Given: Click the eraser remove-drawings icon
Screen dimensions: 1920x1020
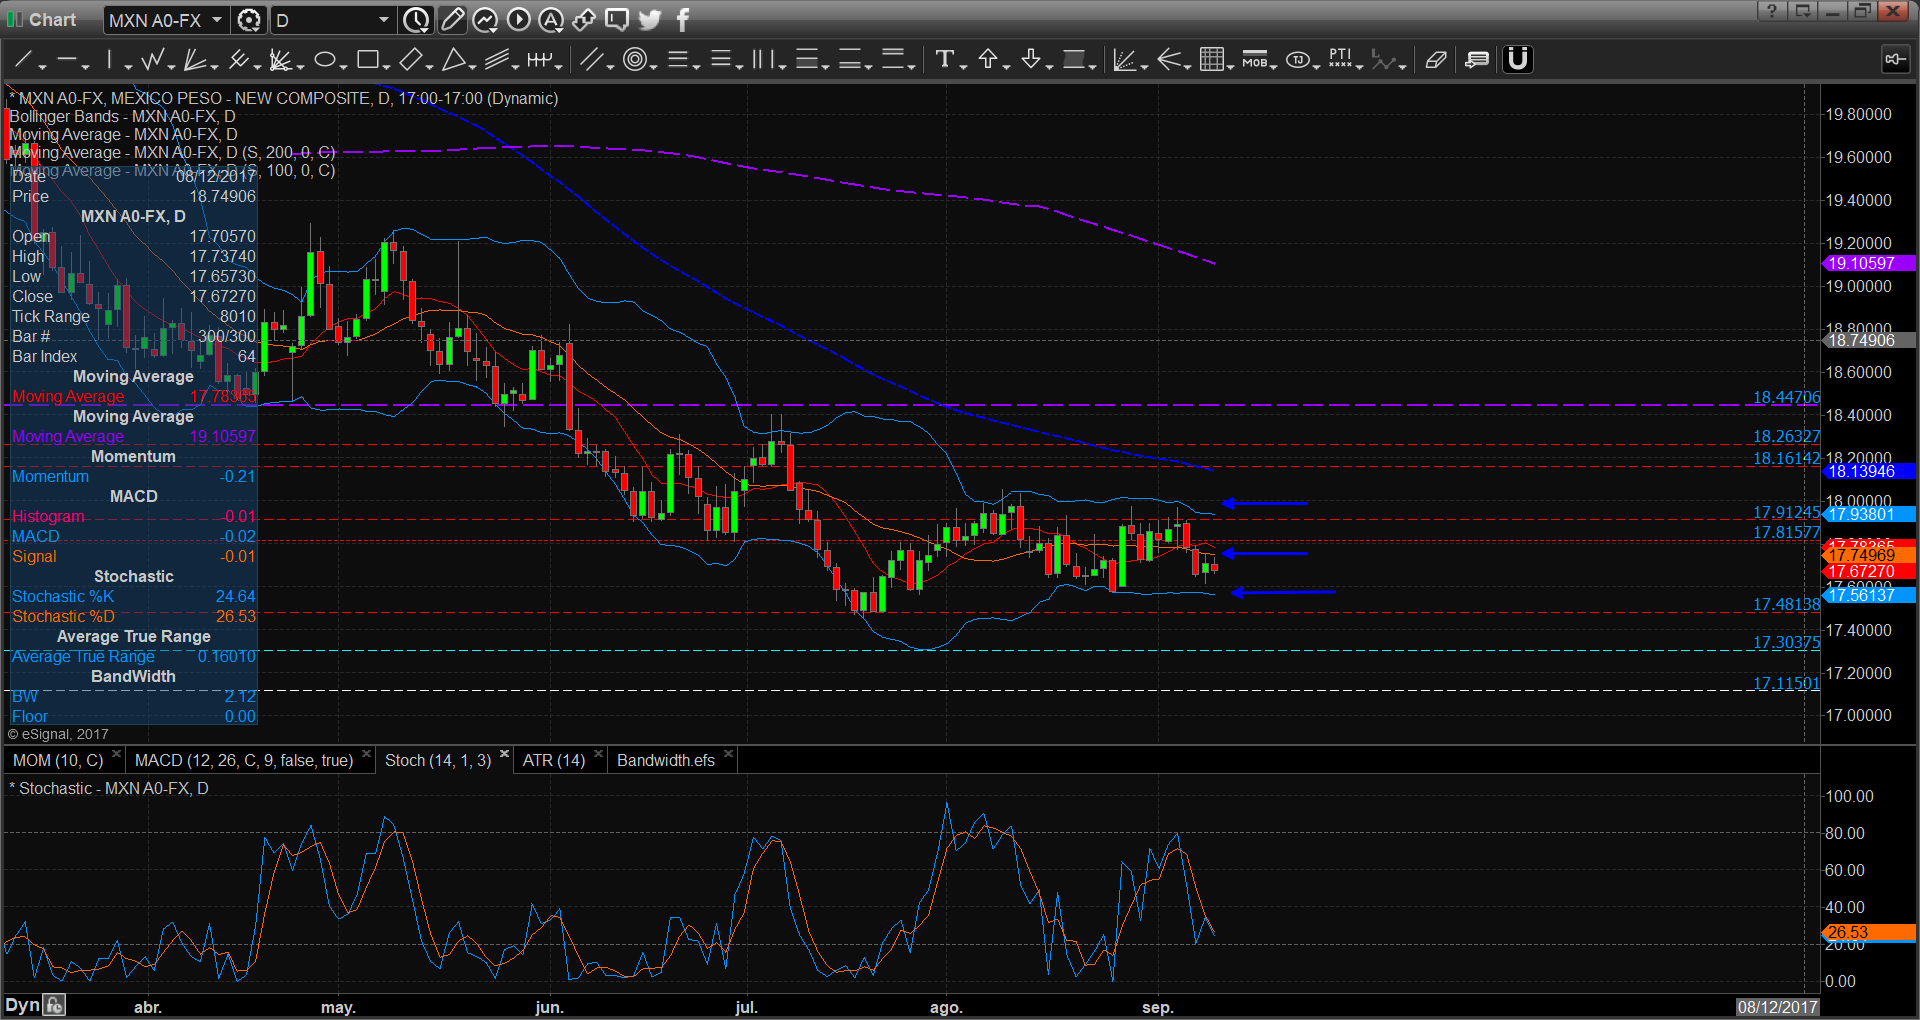Looking at the screenshot, I should [x=1435, y=60].
